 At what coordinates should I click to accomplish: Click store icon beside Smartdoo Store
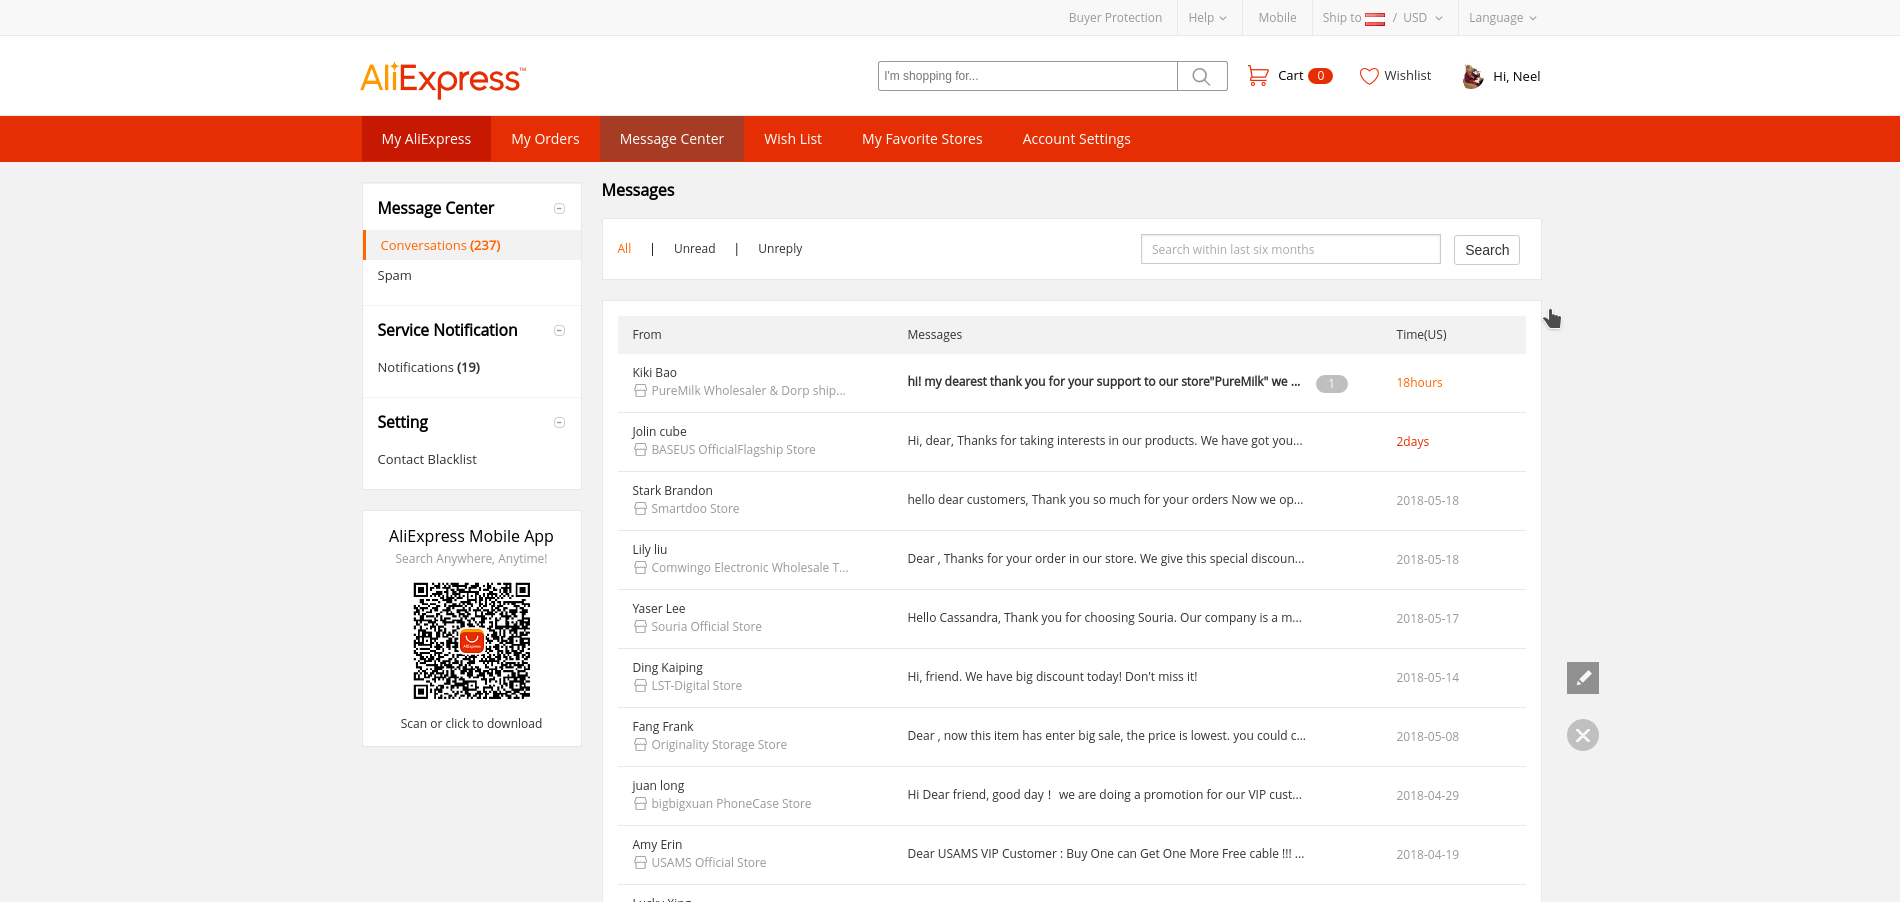coord(640,509)
